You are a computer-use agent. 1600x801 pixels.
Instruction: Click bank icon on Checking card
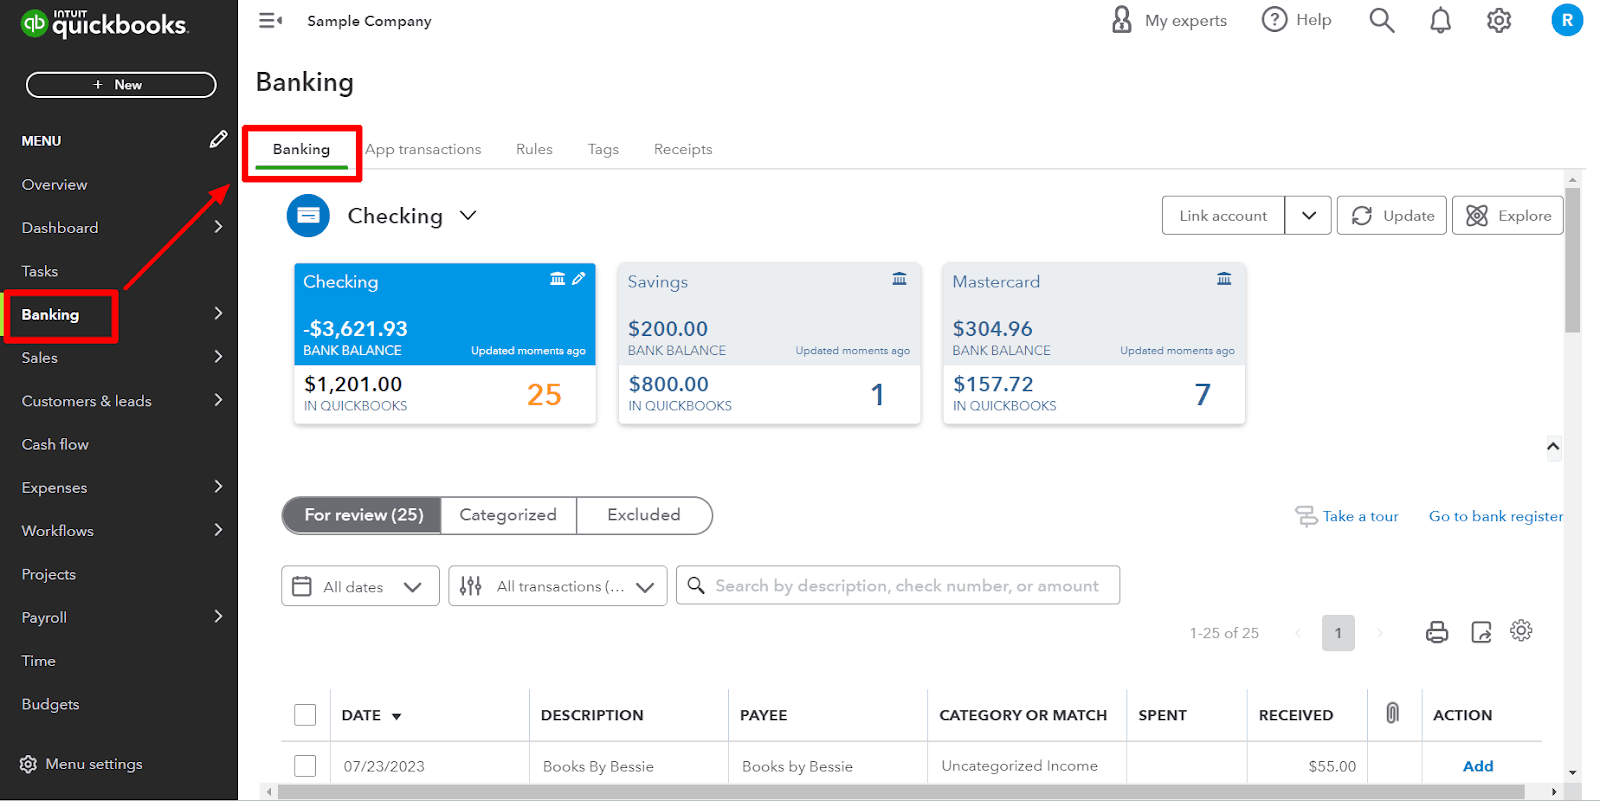[557, 279]
